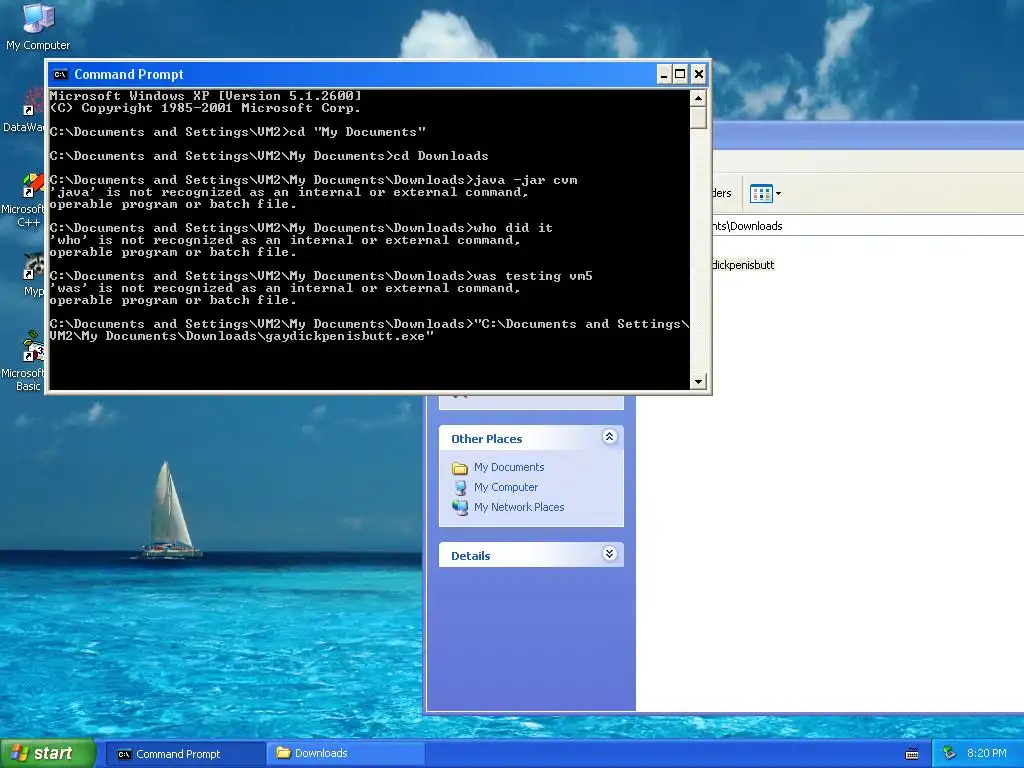The width and height of the screenshot is (1024, 768).
Task: Click the "java -jar cvm" command line
Action: (x=313, y=180)
